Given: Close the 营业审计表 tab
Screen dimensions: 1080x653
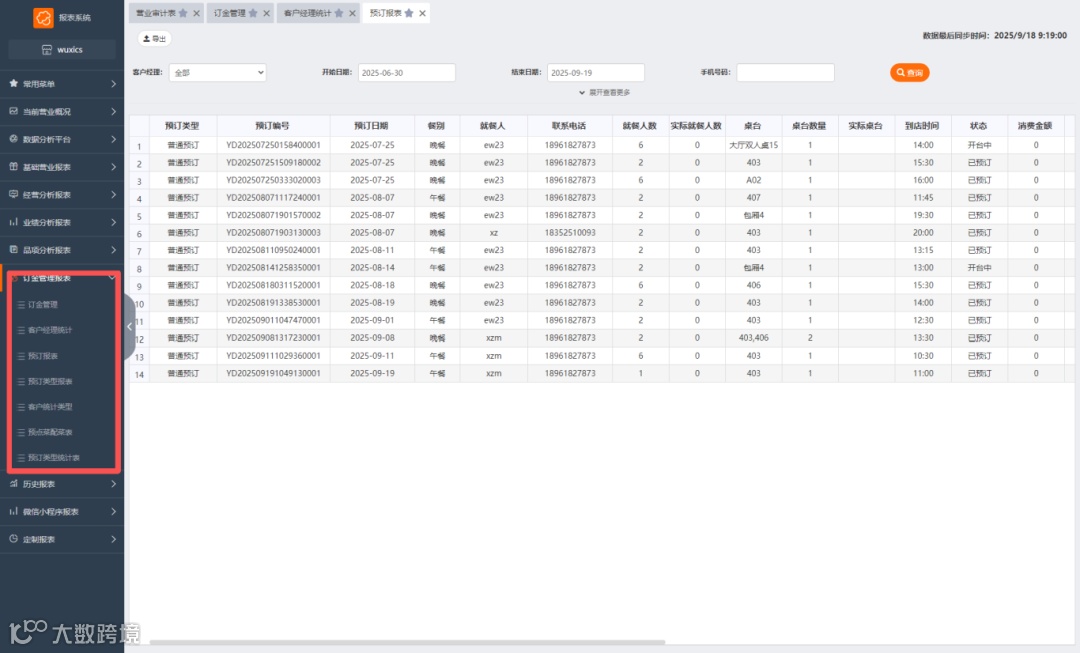Looking at the screenshot, I should [x=196, y=13].
